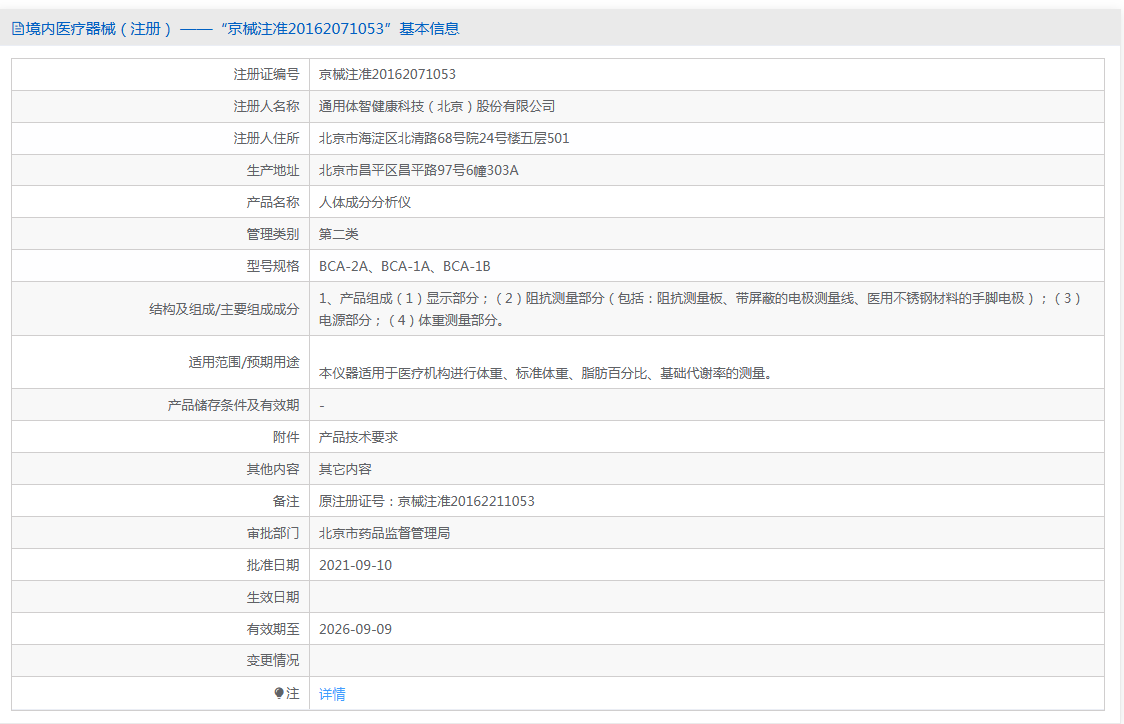Click the 生效日期 label
1124x724 pixels.
272,597
